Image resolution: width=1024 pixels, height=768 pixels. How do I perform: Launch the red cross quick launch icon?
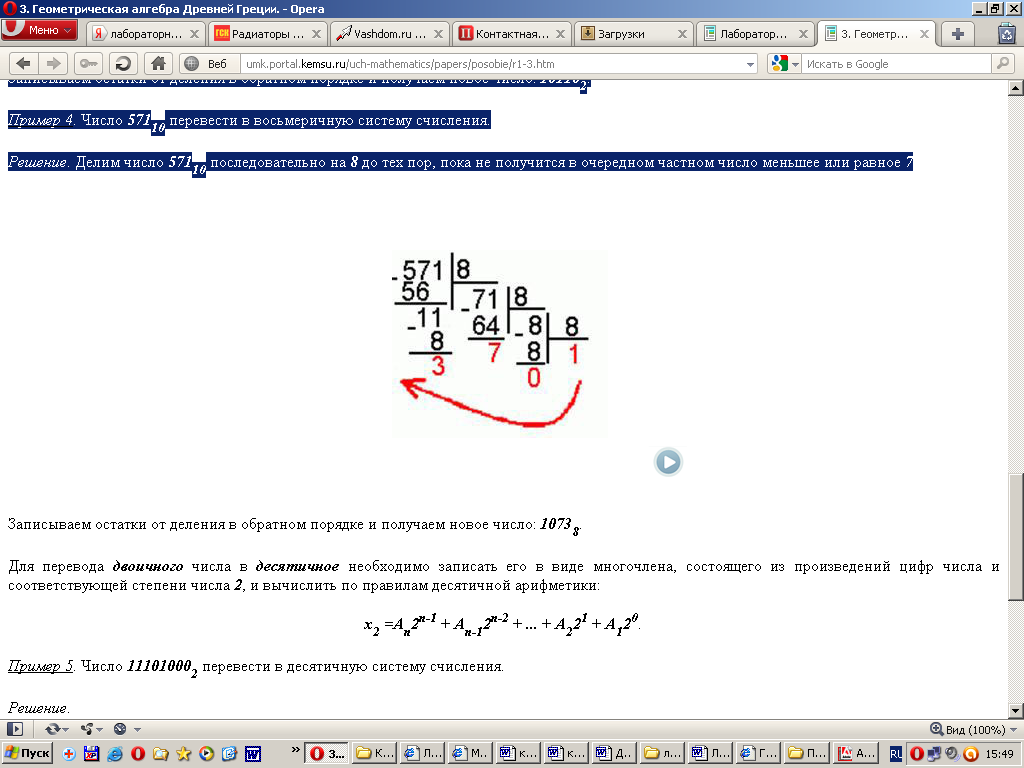click(69, 754)
